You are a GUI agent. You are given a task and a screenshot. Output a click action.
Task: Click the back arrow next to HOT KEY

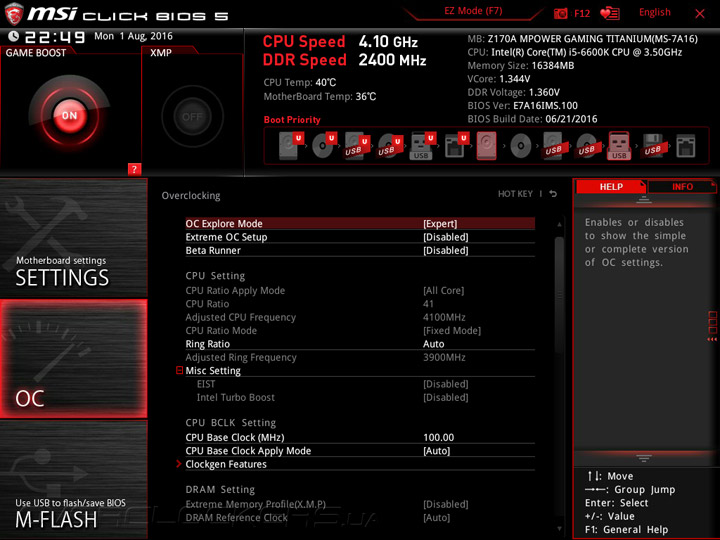coord(553,194)
